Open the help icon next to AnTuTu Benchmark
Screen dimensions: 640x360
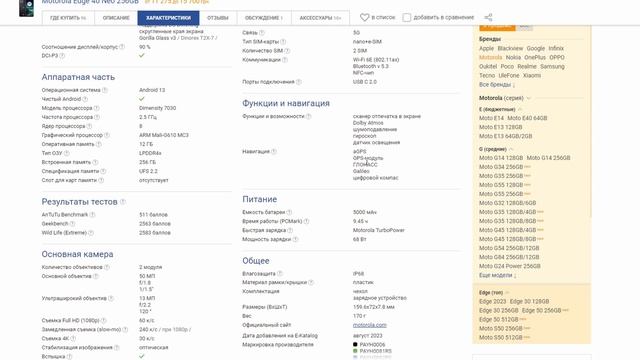(92, 215)
